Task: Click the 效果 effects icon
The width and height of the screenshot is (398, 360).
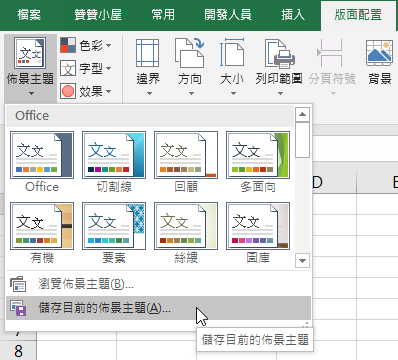Action: [x=68, y=91]
